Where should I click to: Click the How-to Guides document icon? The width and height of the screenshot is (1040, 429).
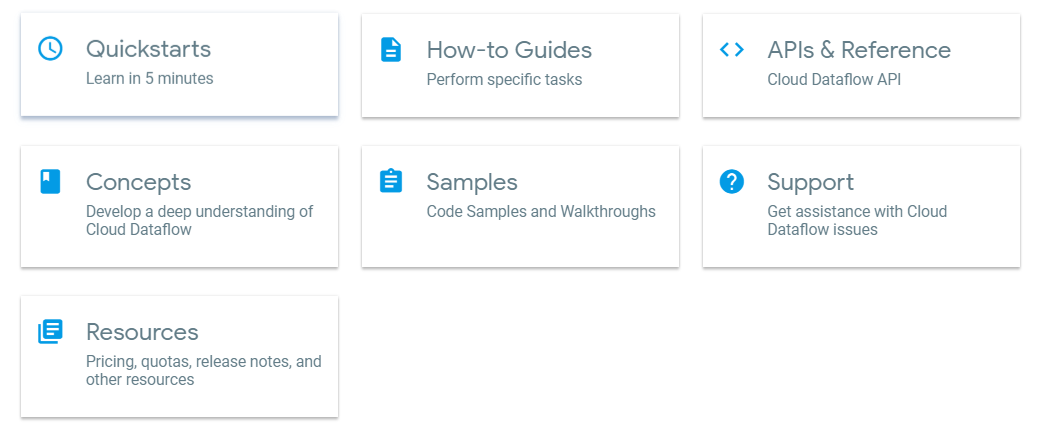(x=391, y=49)
